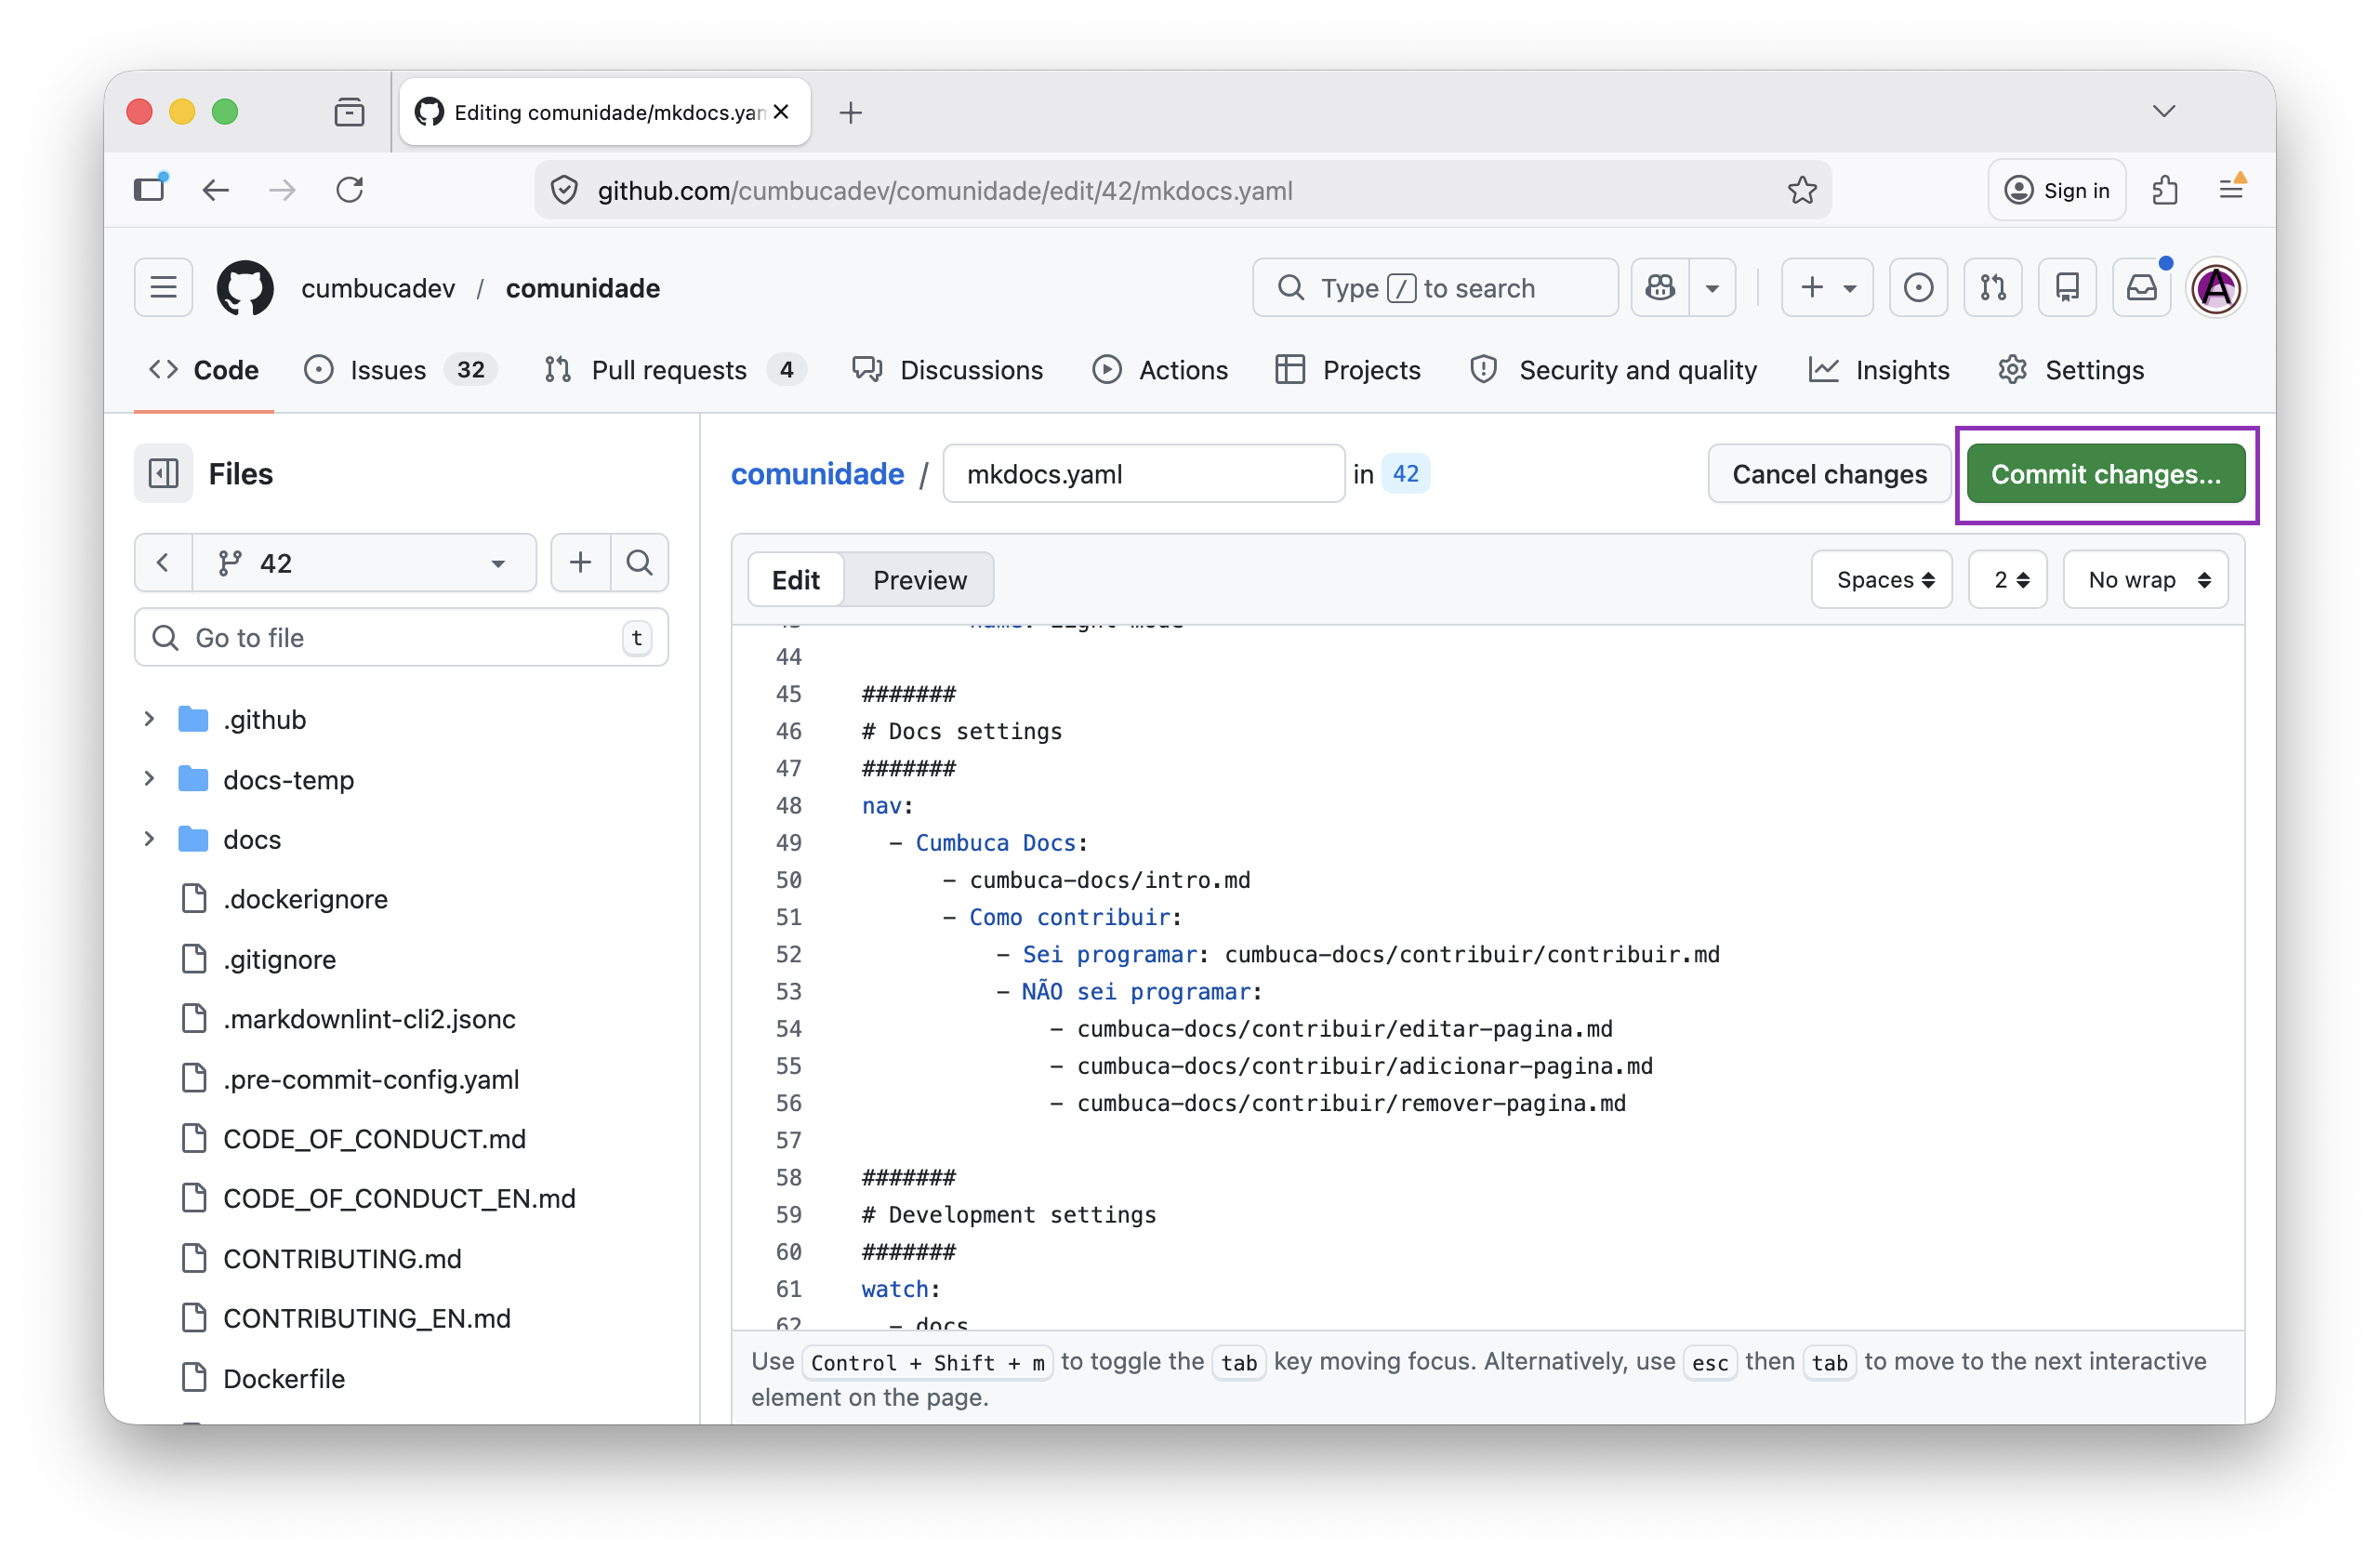Bookmark this page with star icon

click(1802, 190)
